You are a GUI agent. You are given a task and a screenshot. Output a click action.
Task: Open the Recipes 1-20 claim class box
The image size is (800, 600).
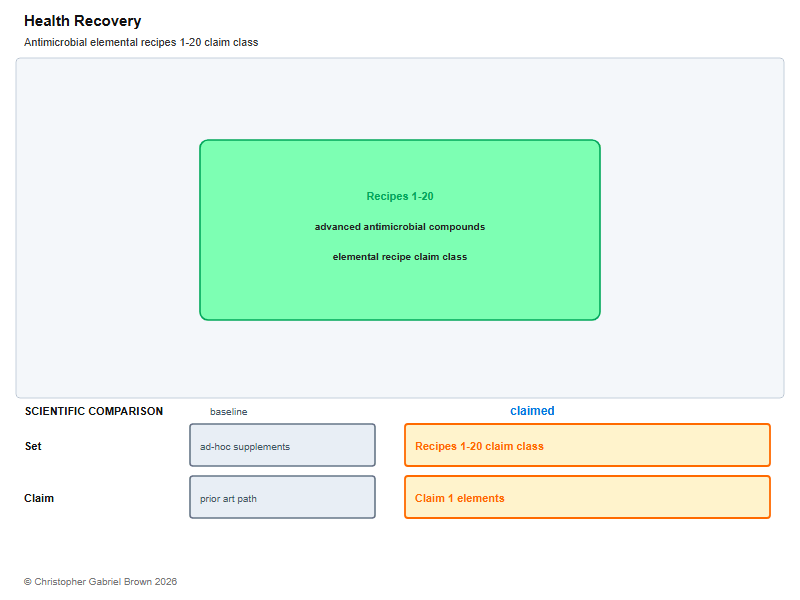click(587, 445)
